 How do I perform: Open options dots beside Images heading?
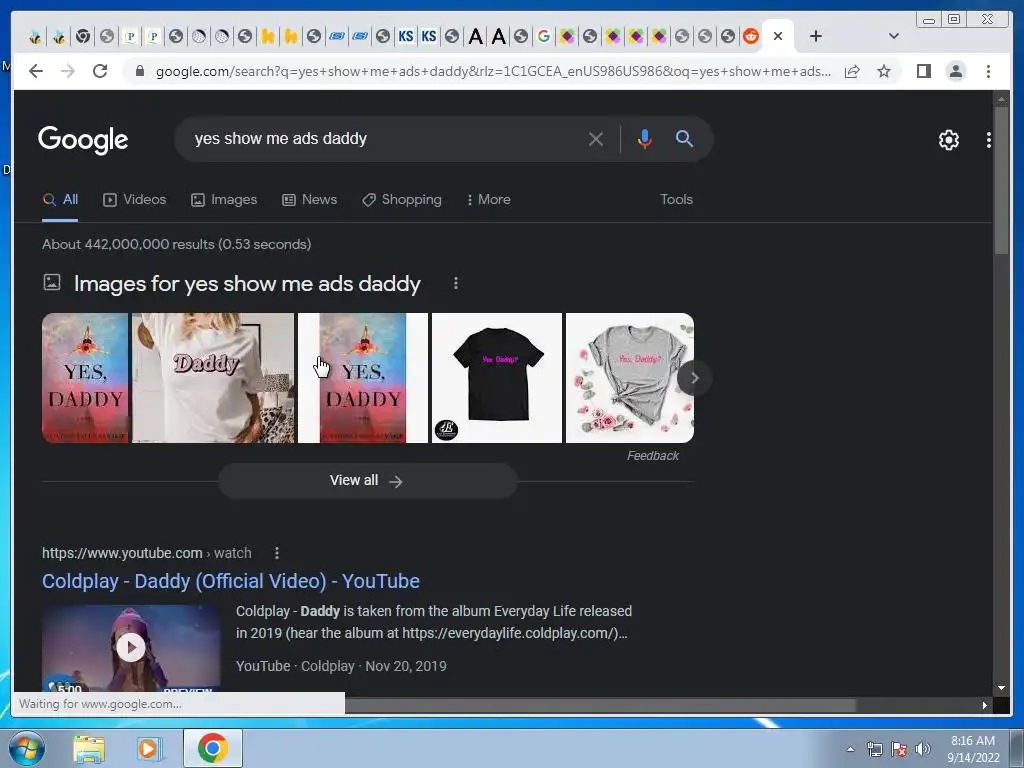point(456,283)
